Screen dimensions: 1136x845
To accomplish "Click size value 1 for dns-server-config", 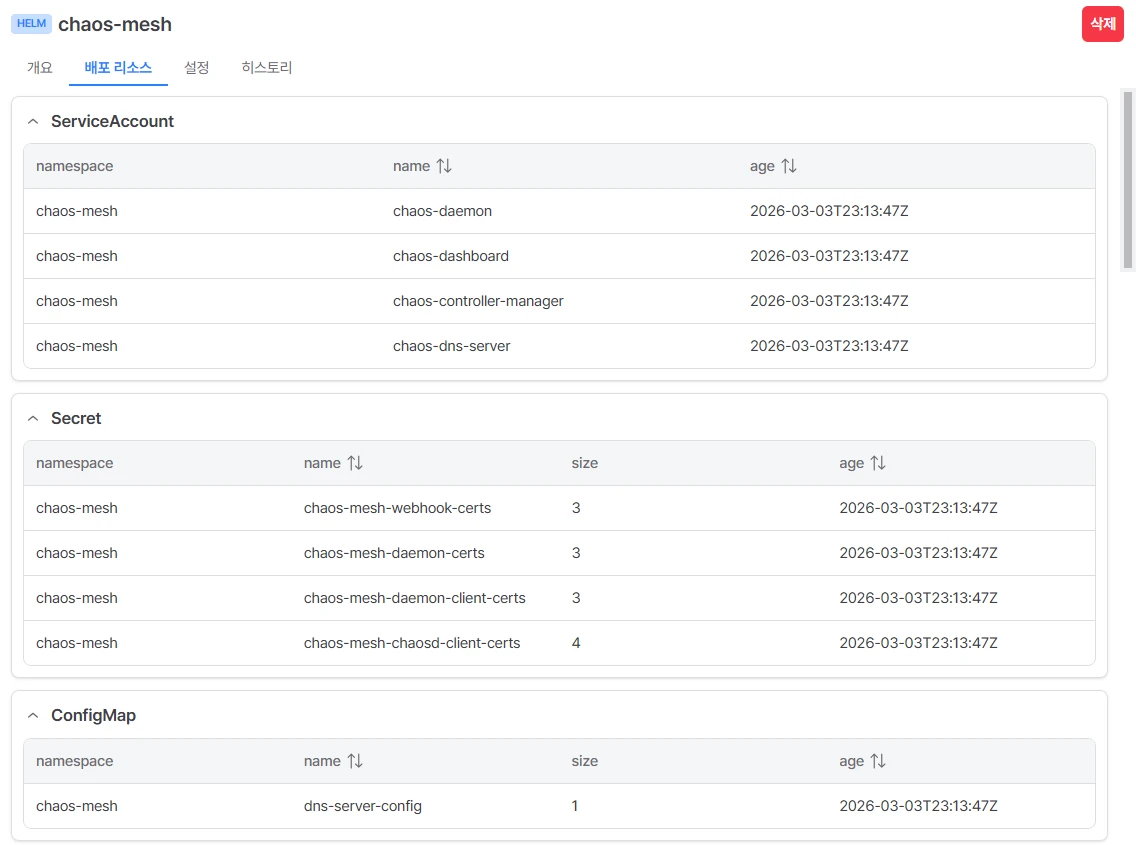I will point(575,806).
